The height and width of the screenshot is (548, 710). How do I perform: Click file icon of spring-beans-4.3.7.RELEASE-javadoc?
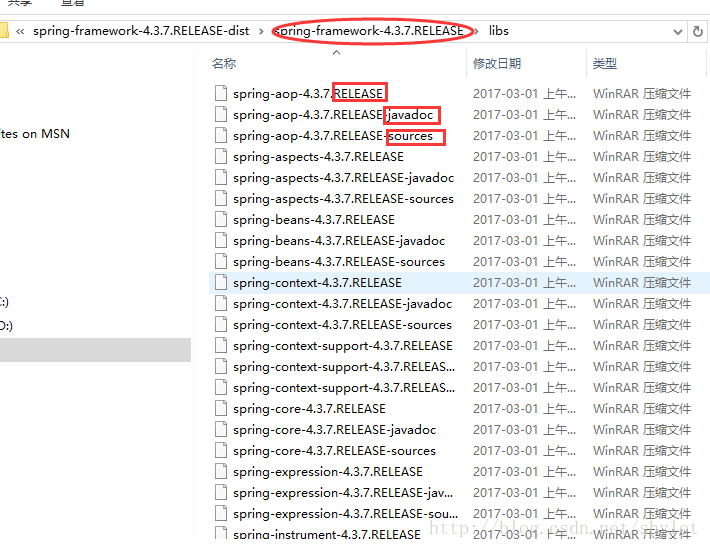pos(221,240)
